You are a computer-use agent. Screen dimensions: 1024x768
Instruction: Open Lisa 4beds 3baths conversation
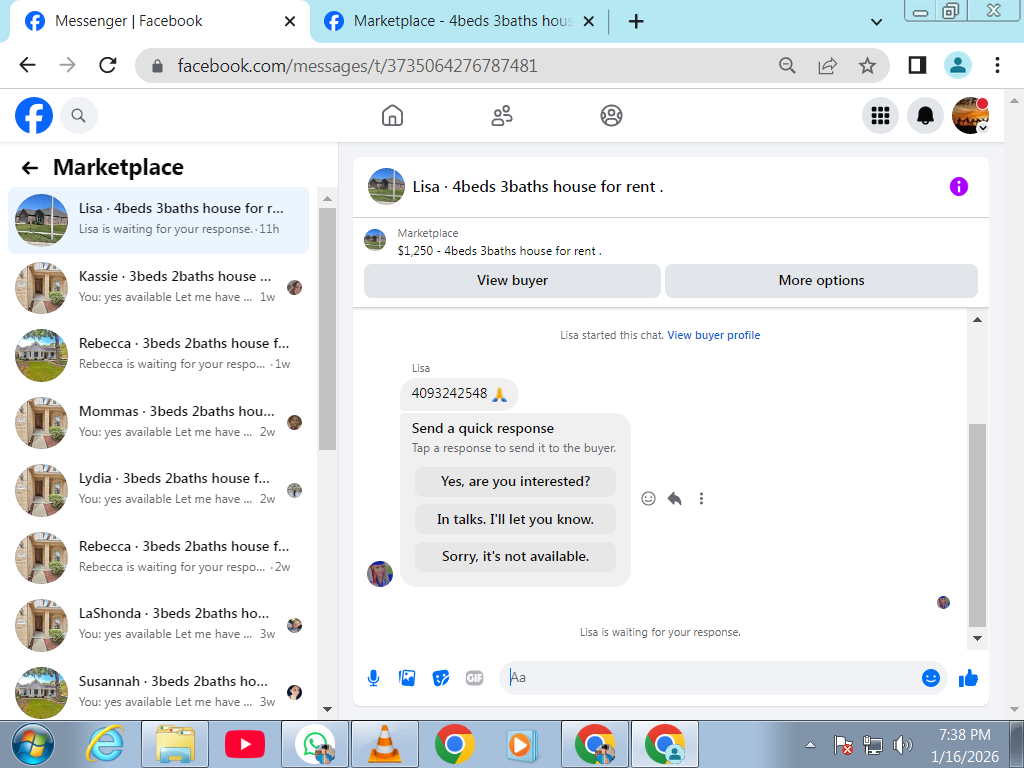158,220
